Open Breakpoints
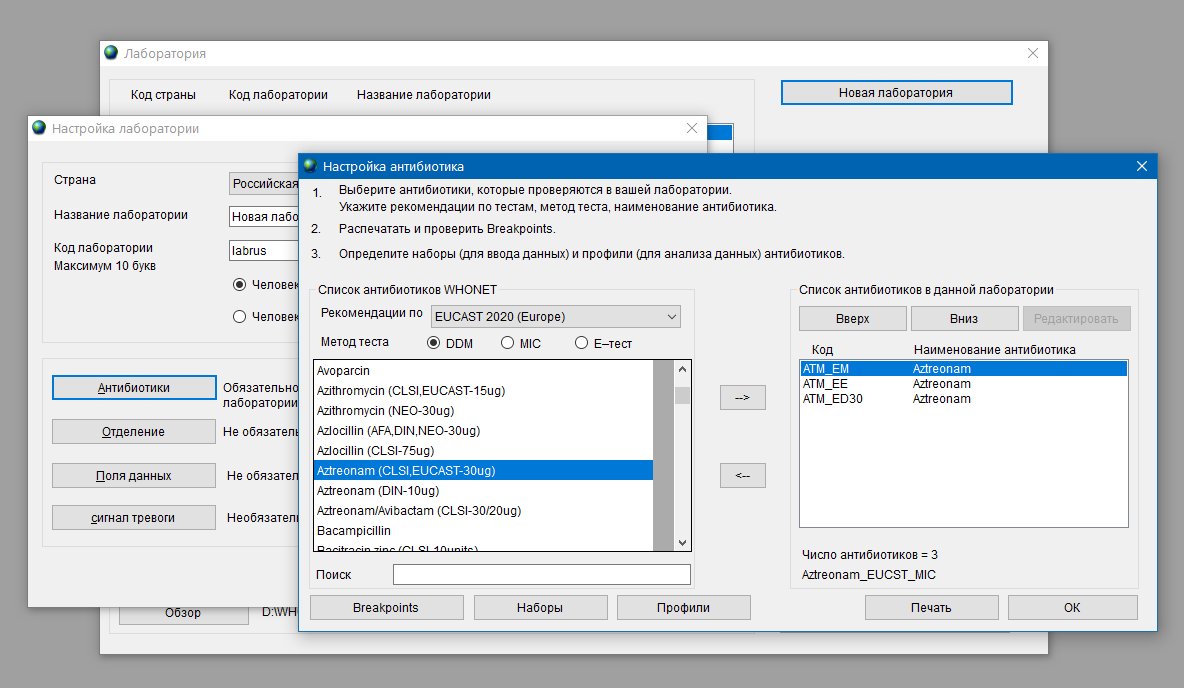 [x=386, y=608]
